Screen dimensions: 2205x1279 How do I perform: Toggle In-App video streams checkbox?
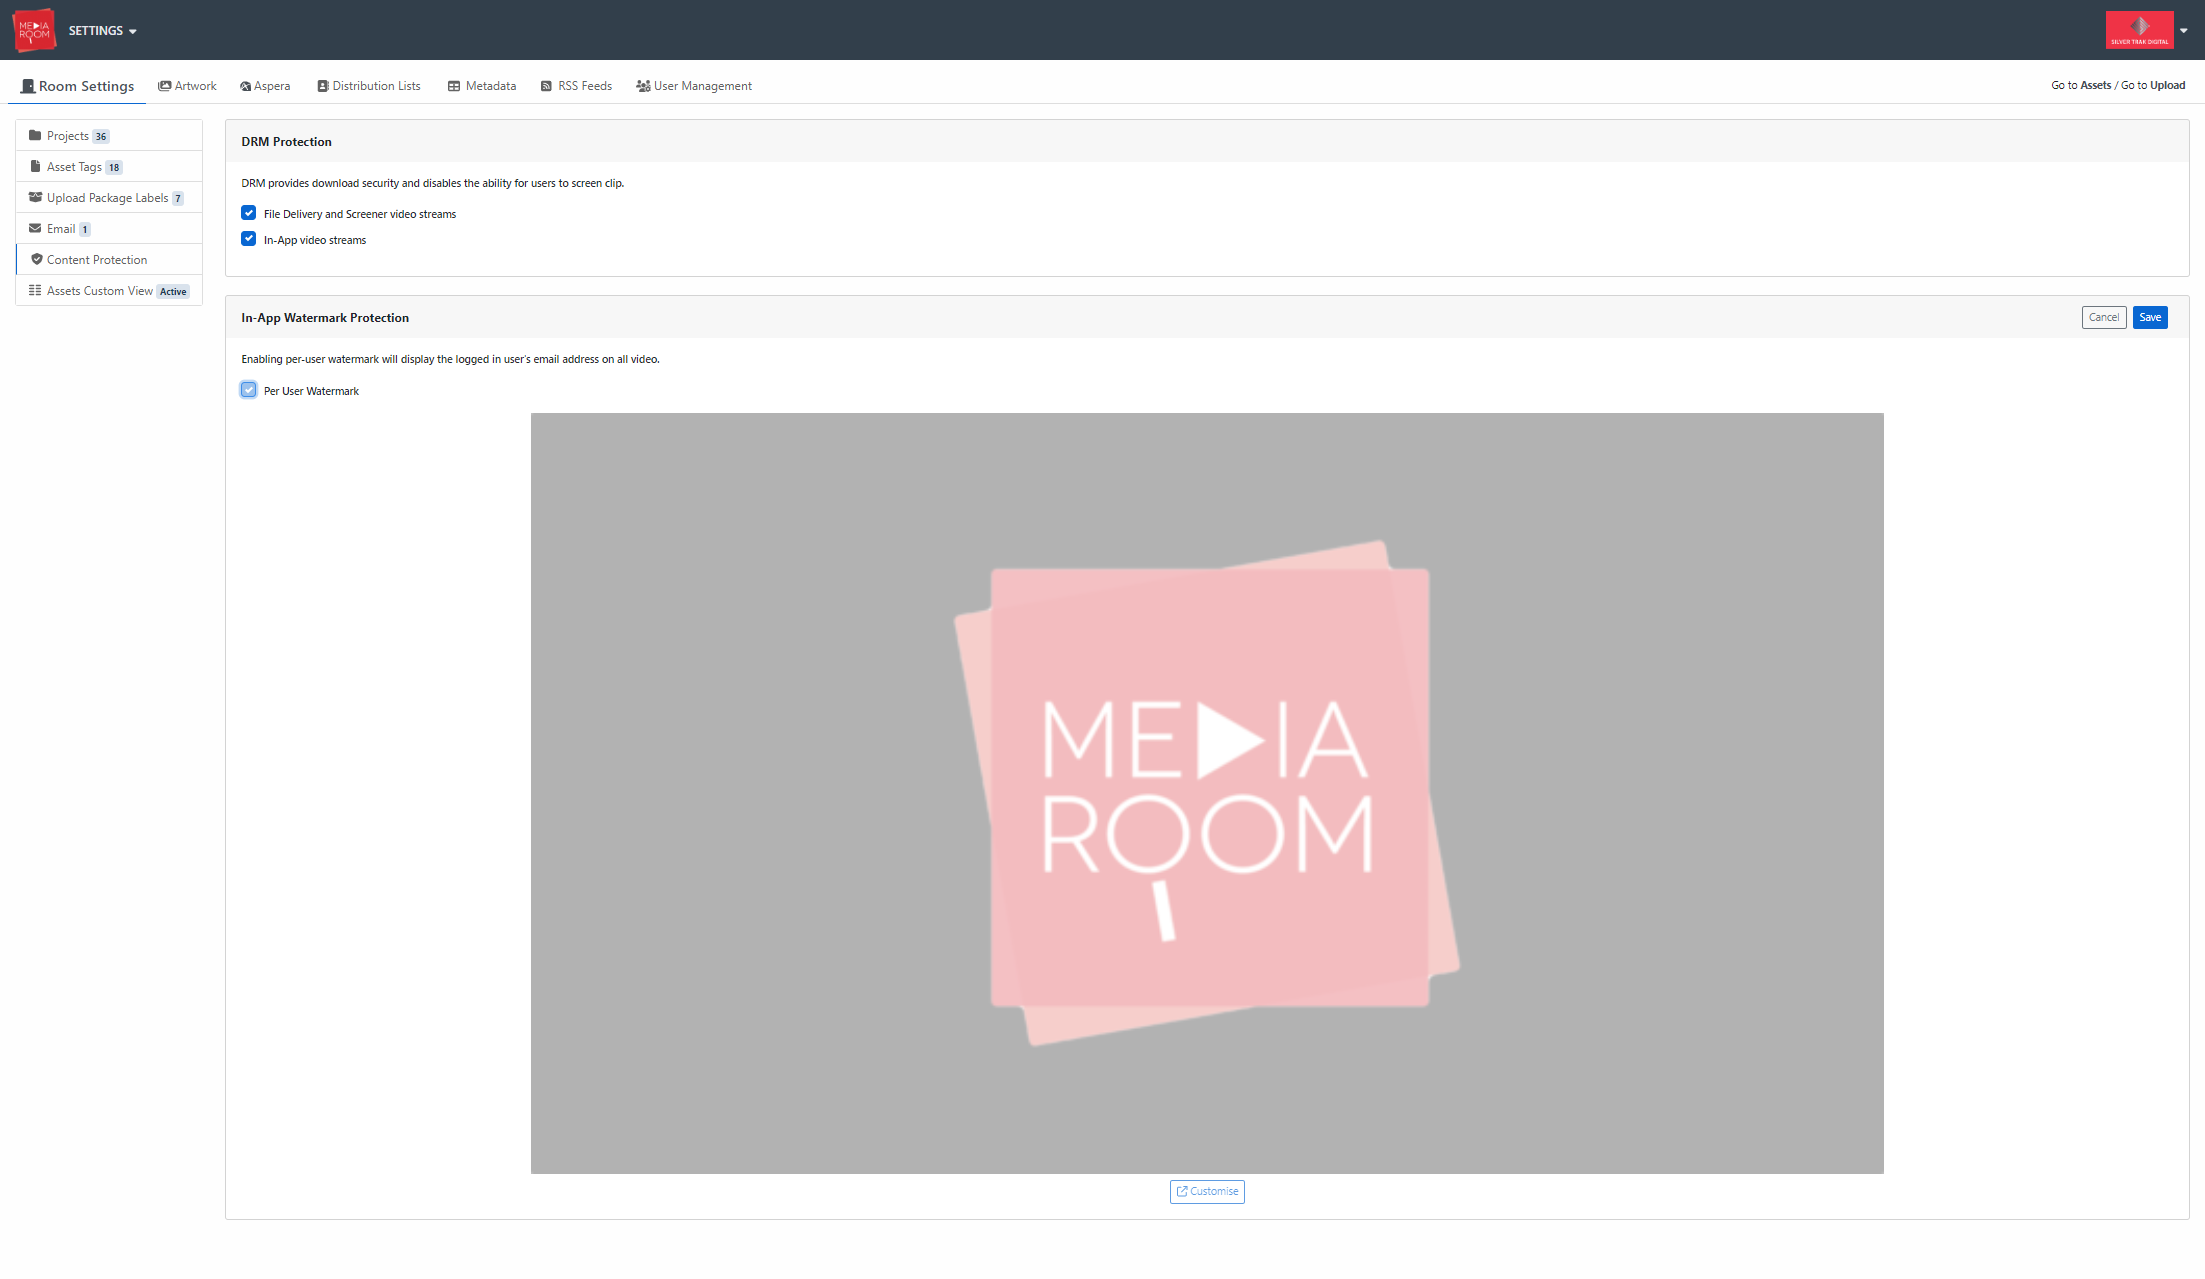(248, 239)
